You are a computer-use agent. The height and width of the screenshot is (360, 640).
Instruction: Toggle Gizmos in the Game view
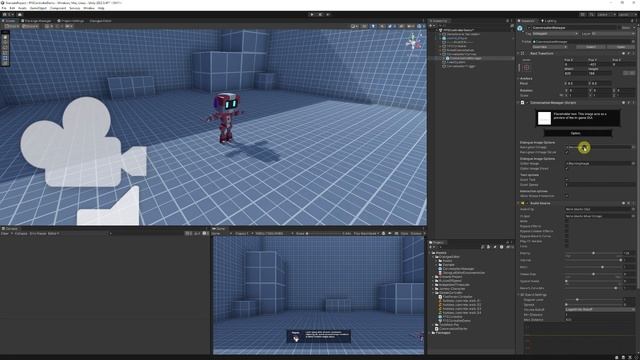416,233
